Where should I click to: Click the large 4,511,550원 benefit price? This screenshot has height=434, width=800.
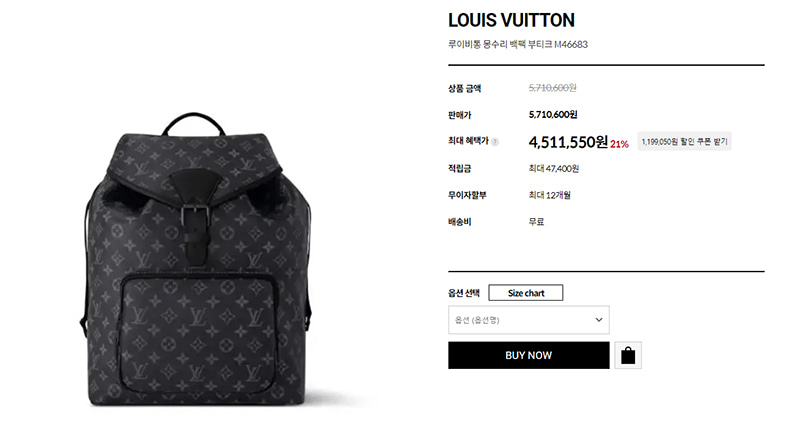click(568, 142)
